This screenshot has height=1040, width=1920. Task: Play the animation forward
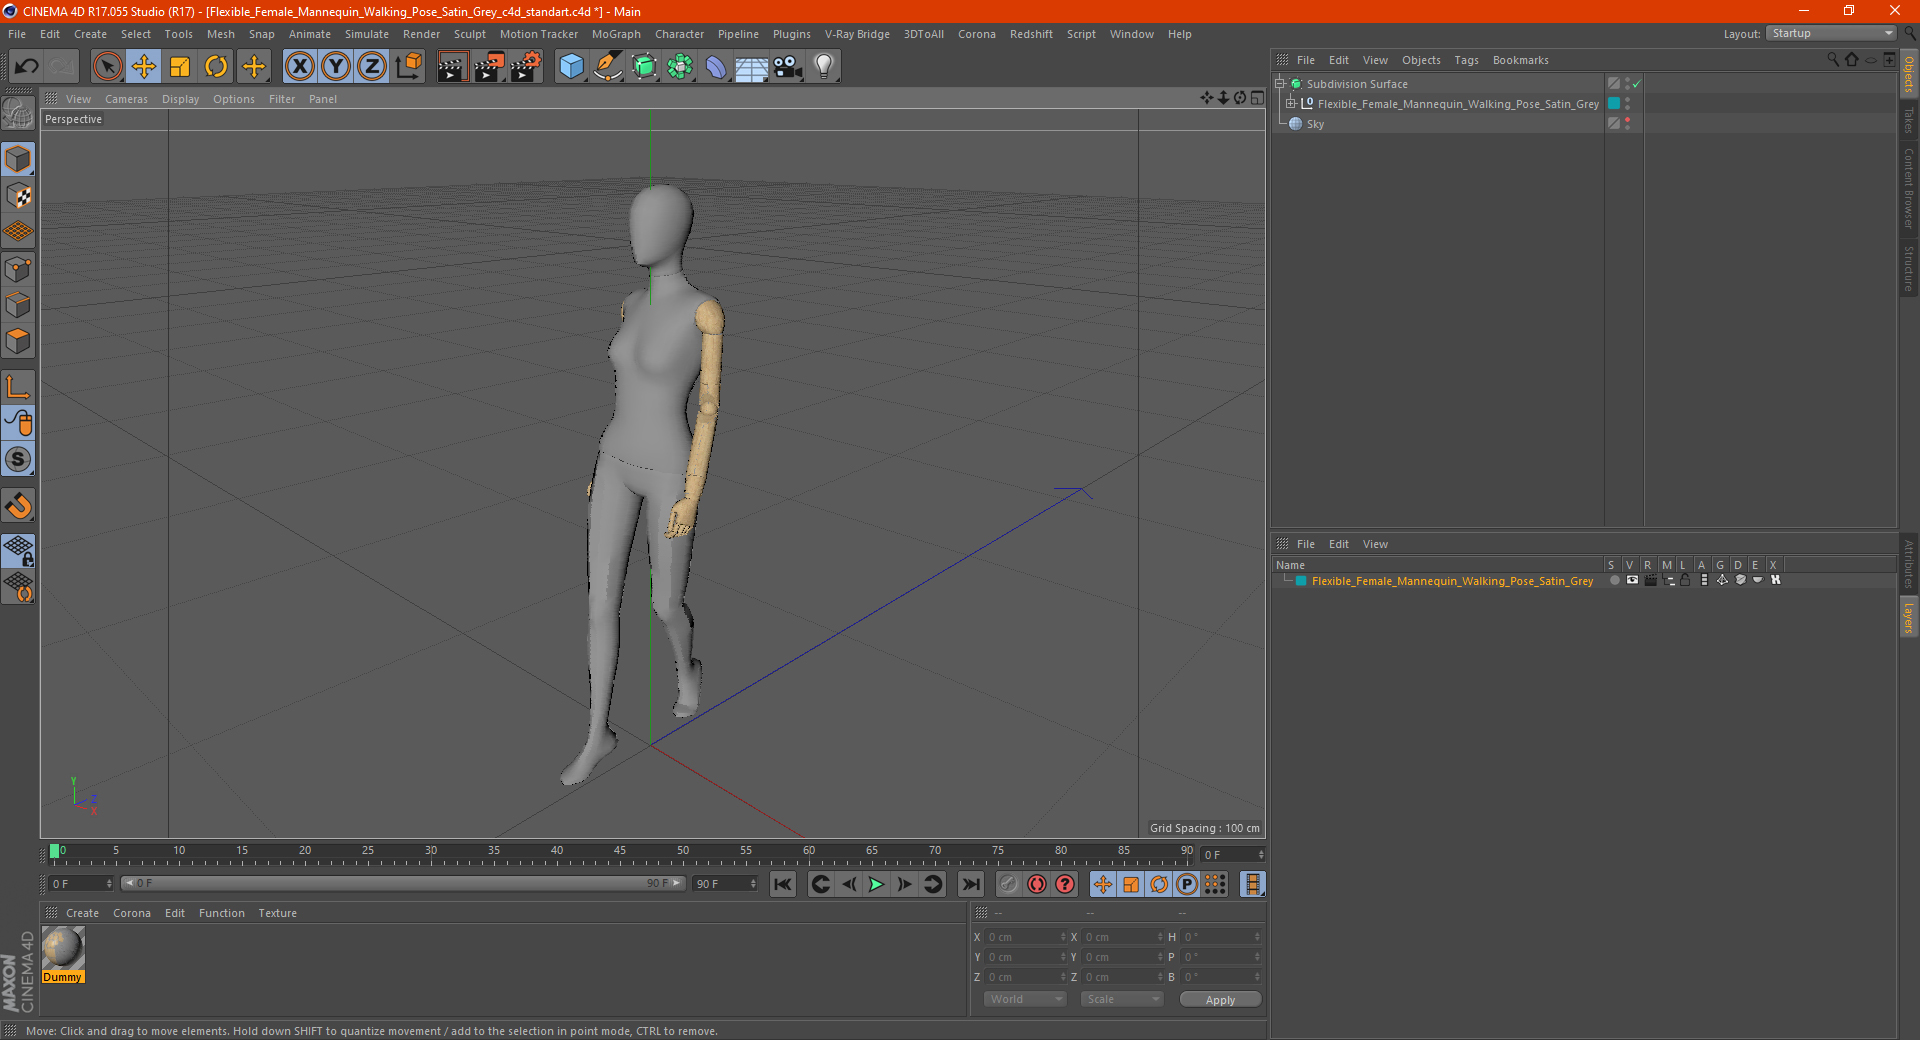coord(876,884)
